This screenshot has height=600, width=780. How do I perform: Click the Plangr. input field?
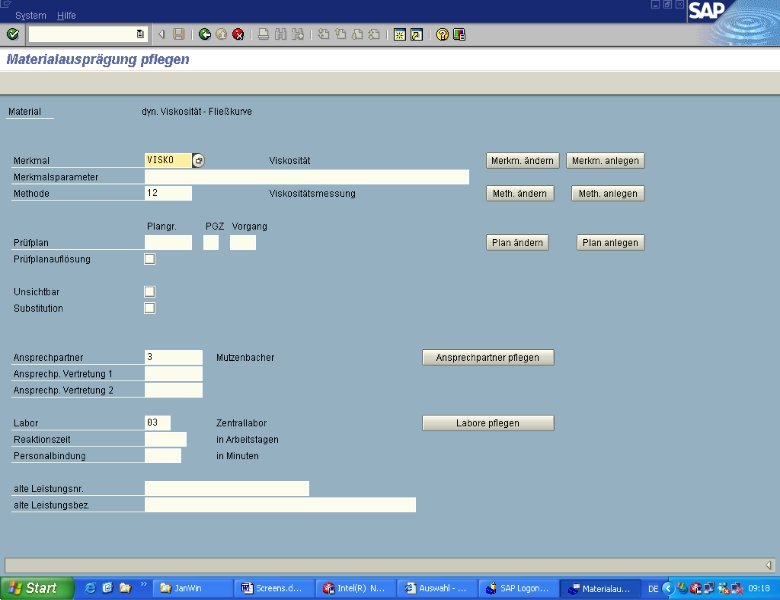click(168, 242)
